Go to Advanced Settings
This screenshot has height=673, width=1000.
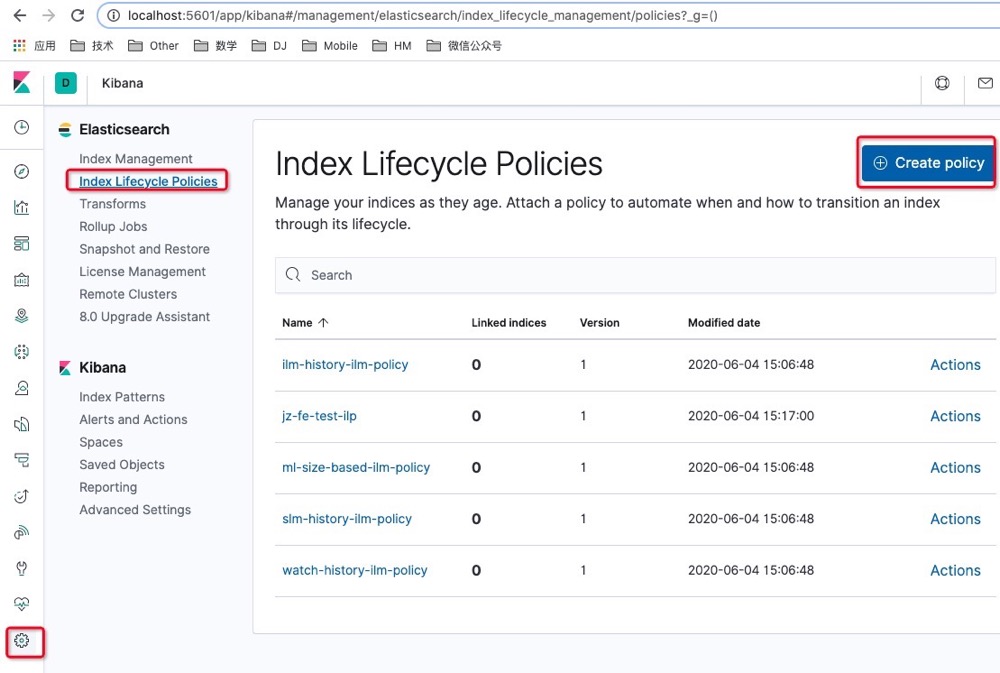135,510
